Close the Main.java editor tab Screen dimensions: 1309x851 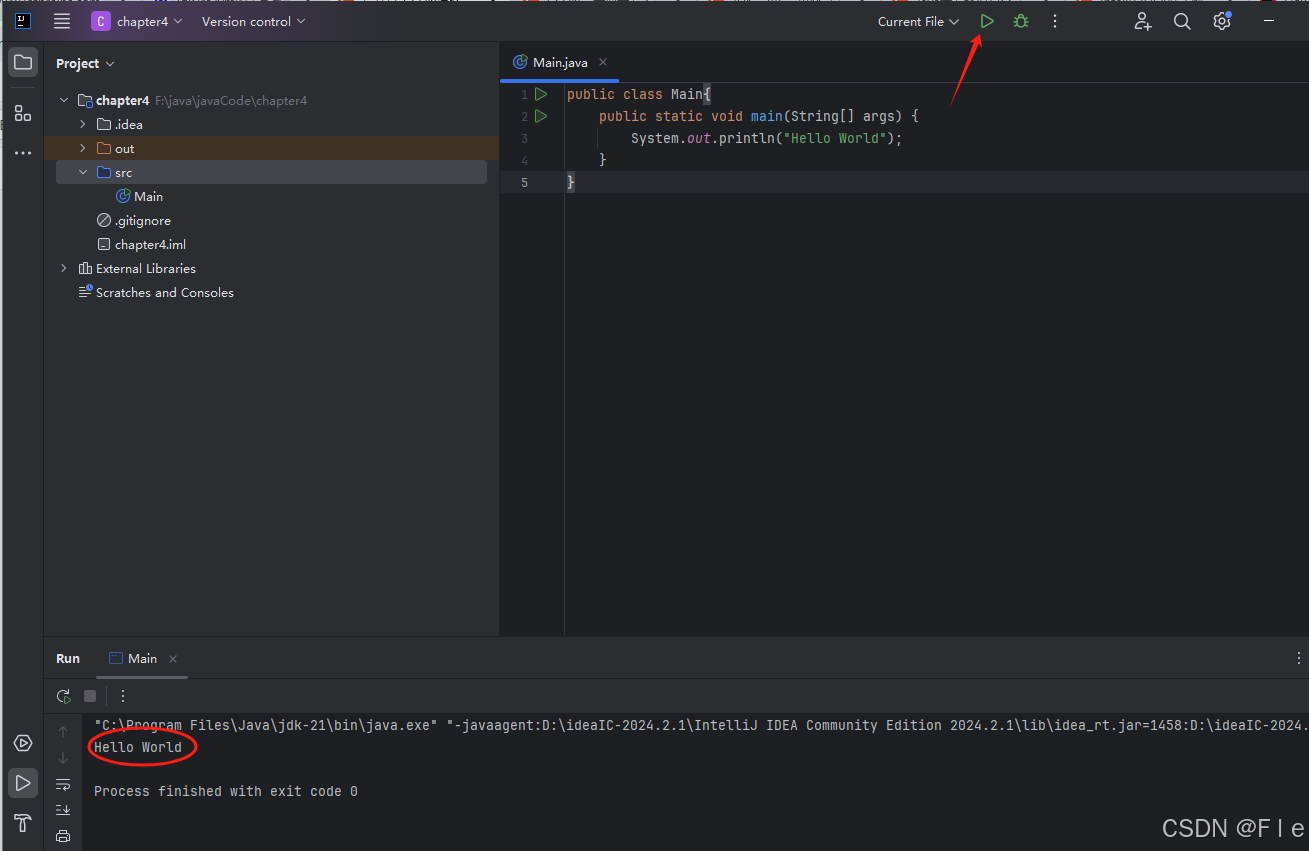pos(603,62)
